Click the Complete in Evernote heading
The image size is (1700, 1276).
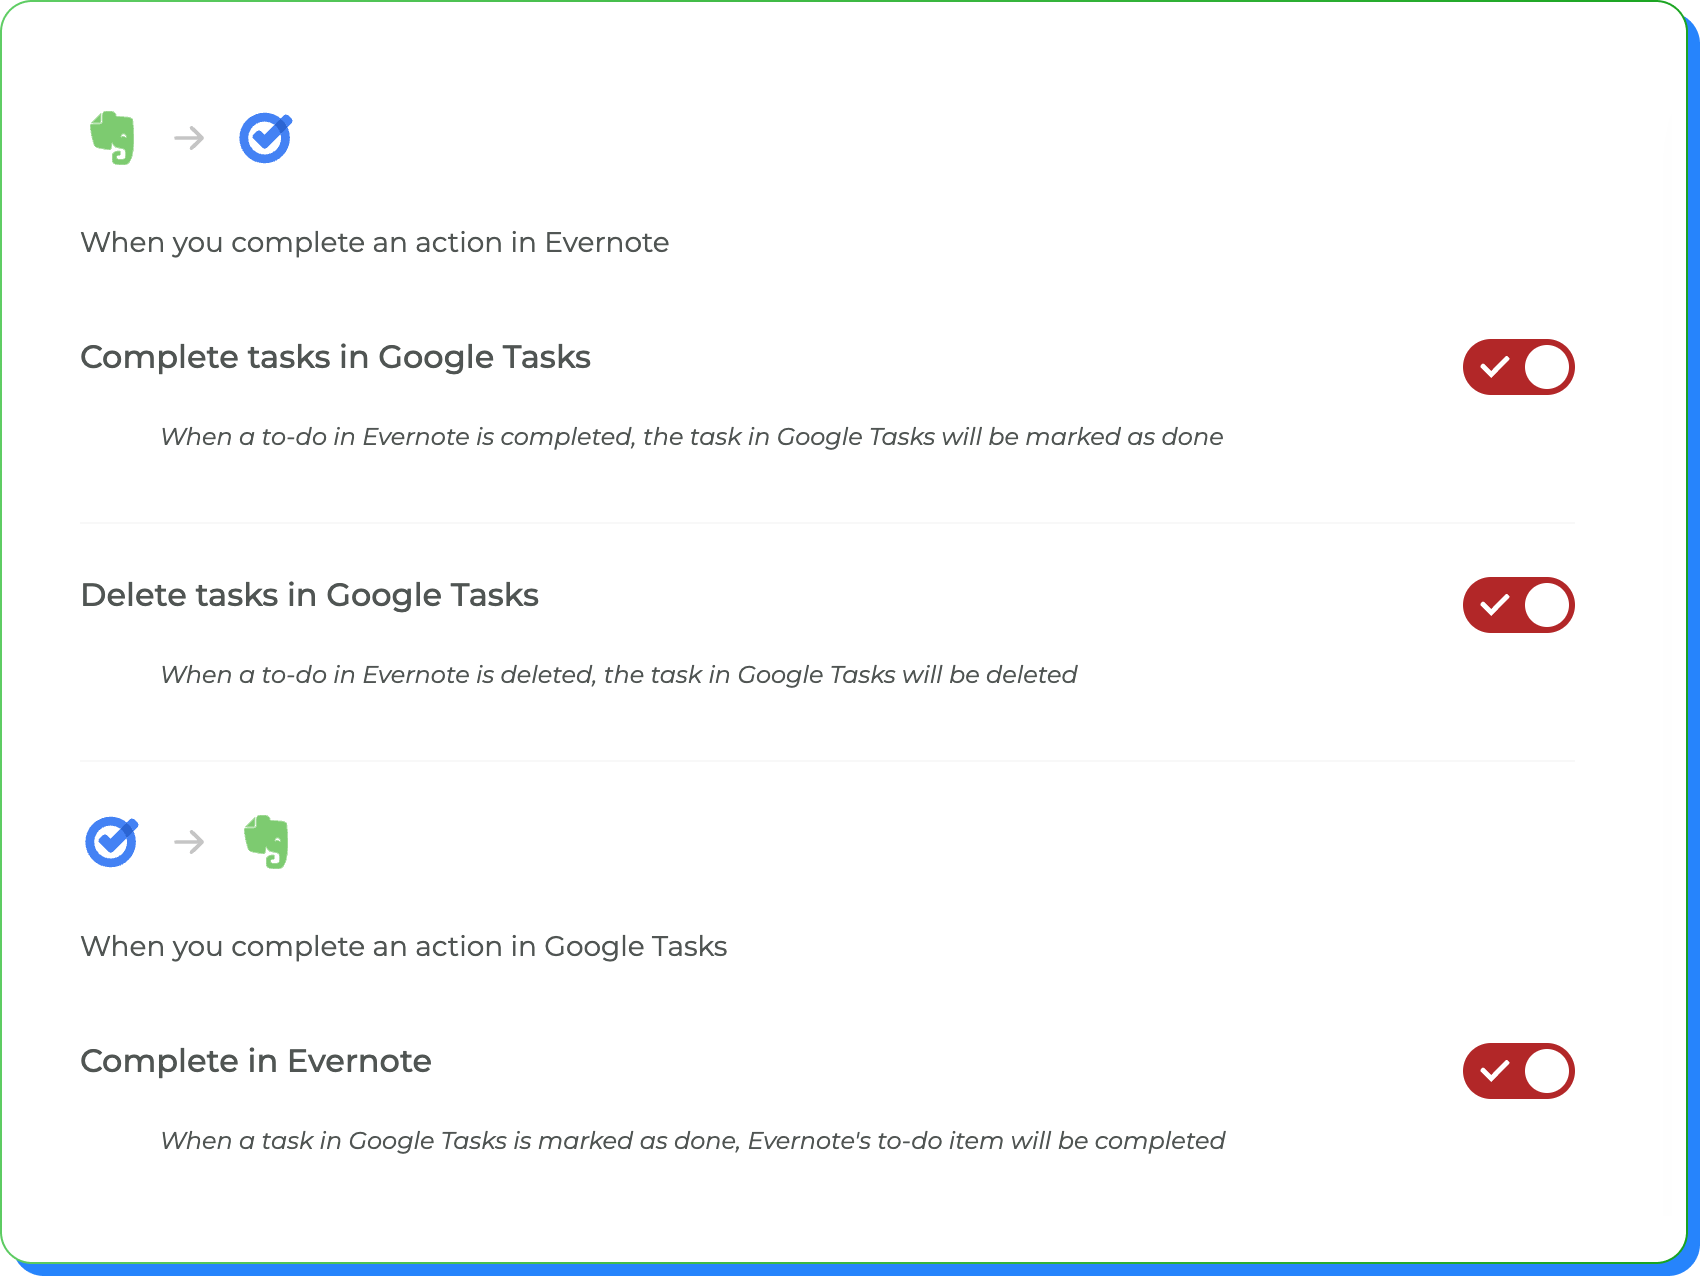coord(255,1061)
